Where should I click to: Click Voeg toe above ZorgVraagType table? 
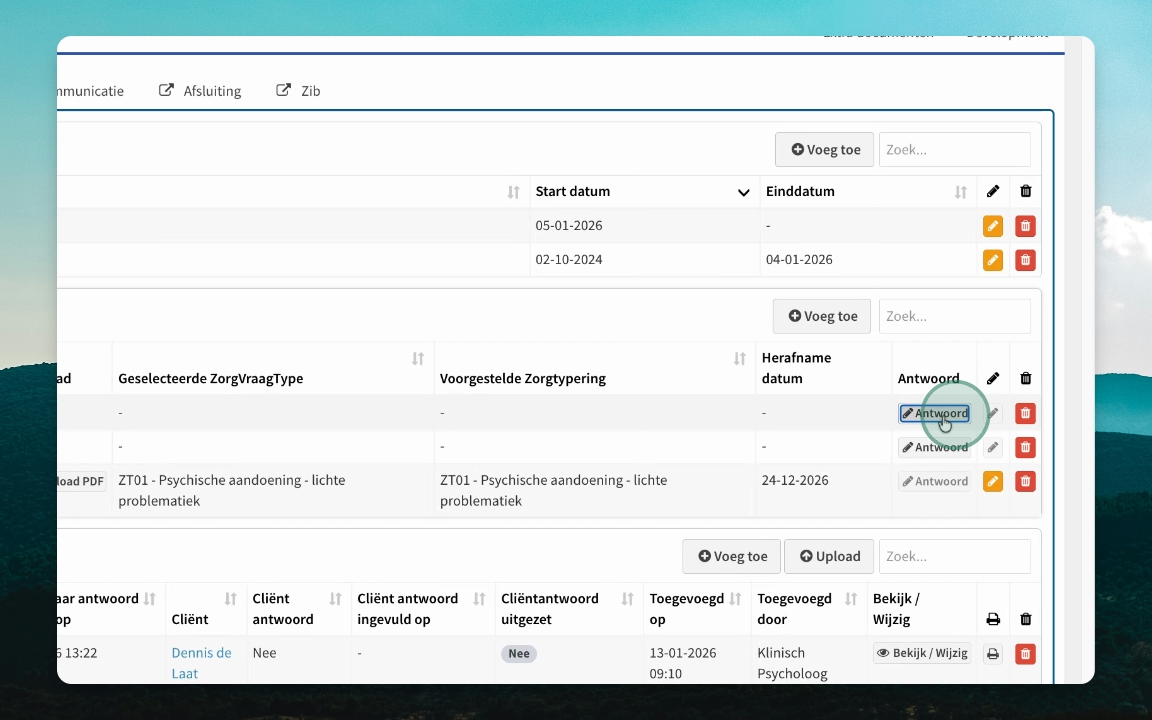[x=823, y=316]
